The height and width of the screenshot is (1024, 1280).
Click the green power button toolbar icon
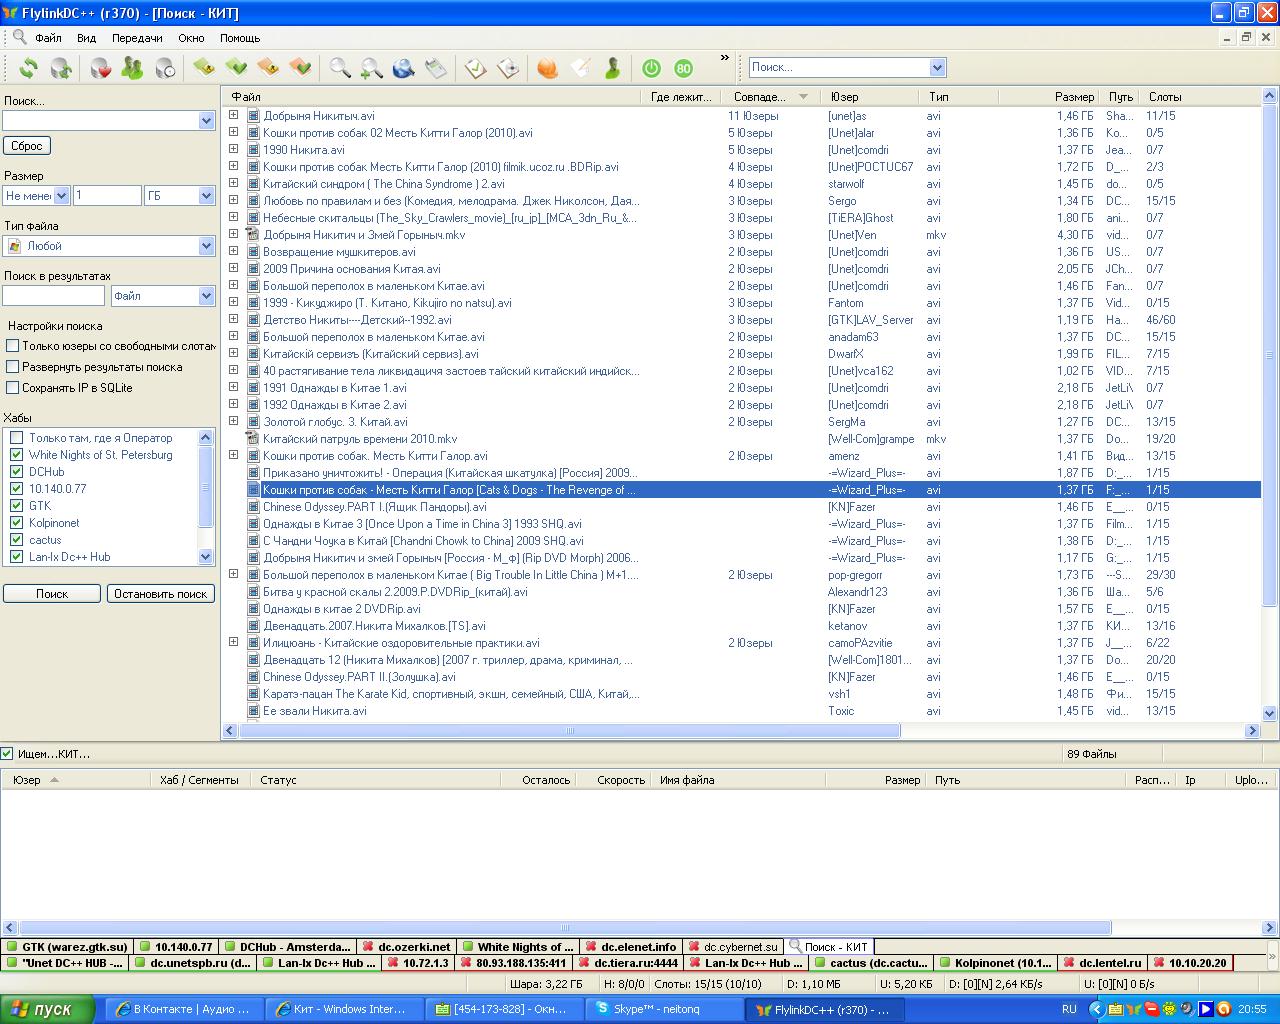tap(651, 68)
